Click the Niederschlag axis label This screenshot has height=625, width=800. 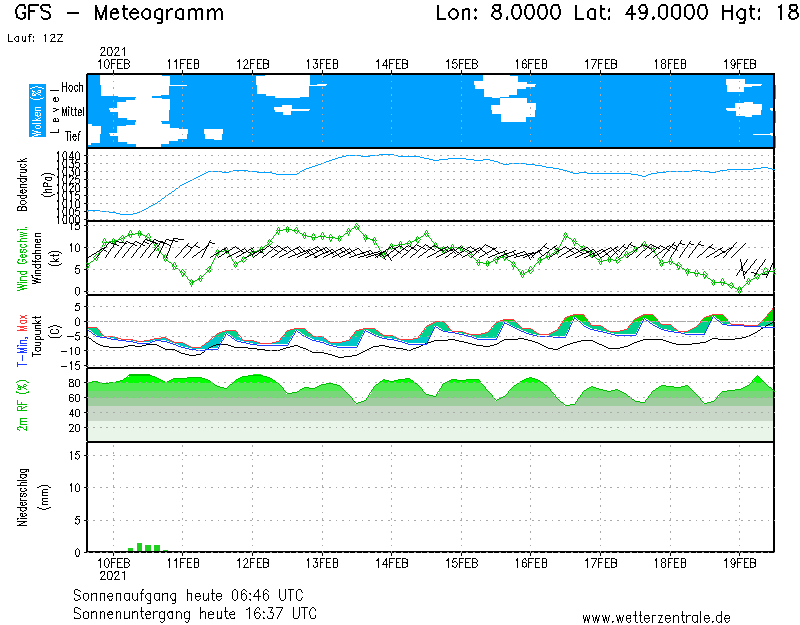[x=22, y=497]
